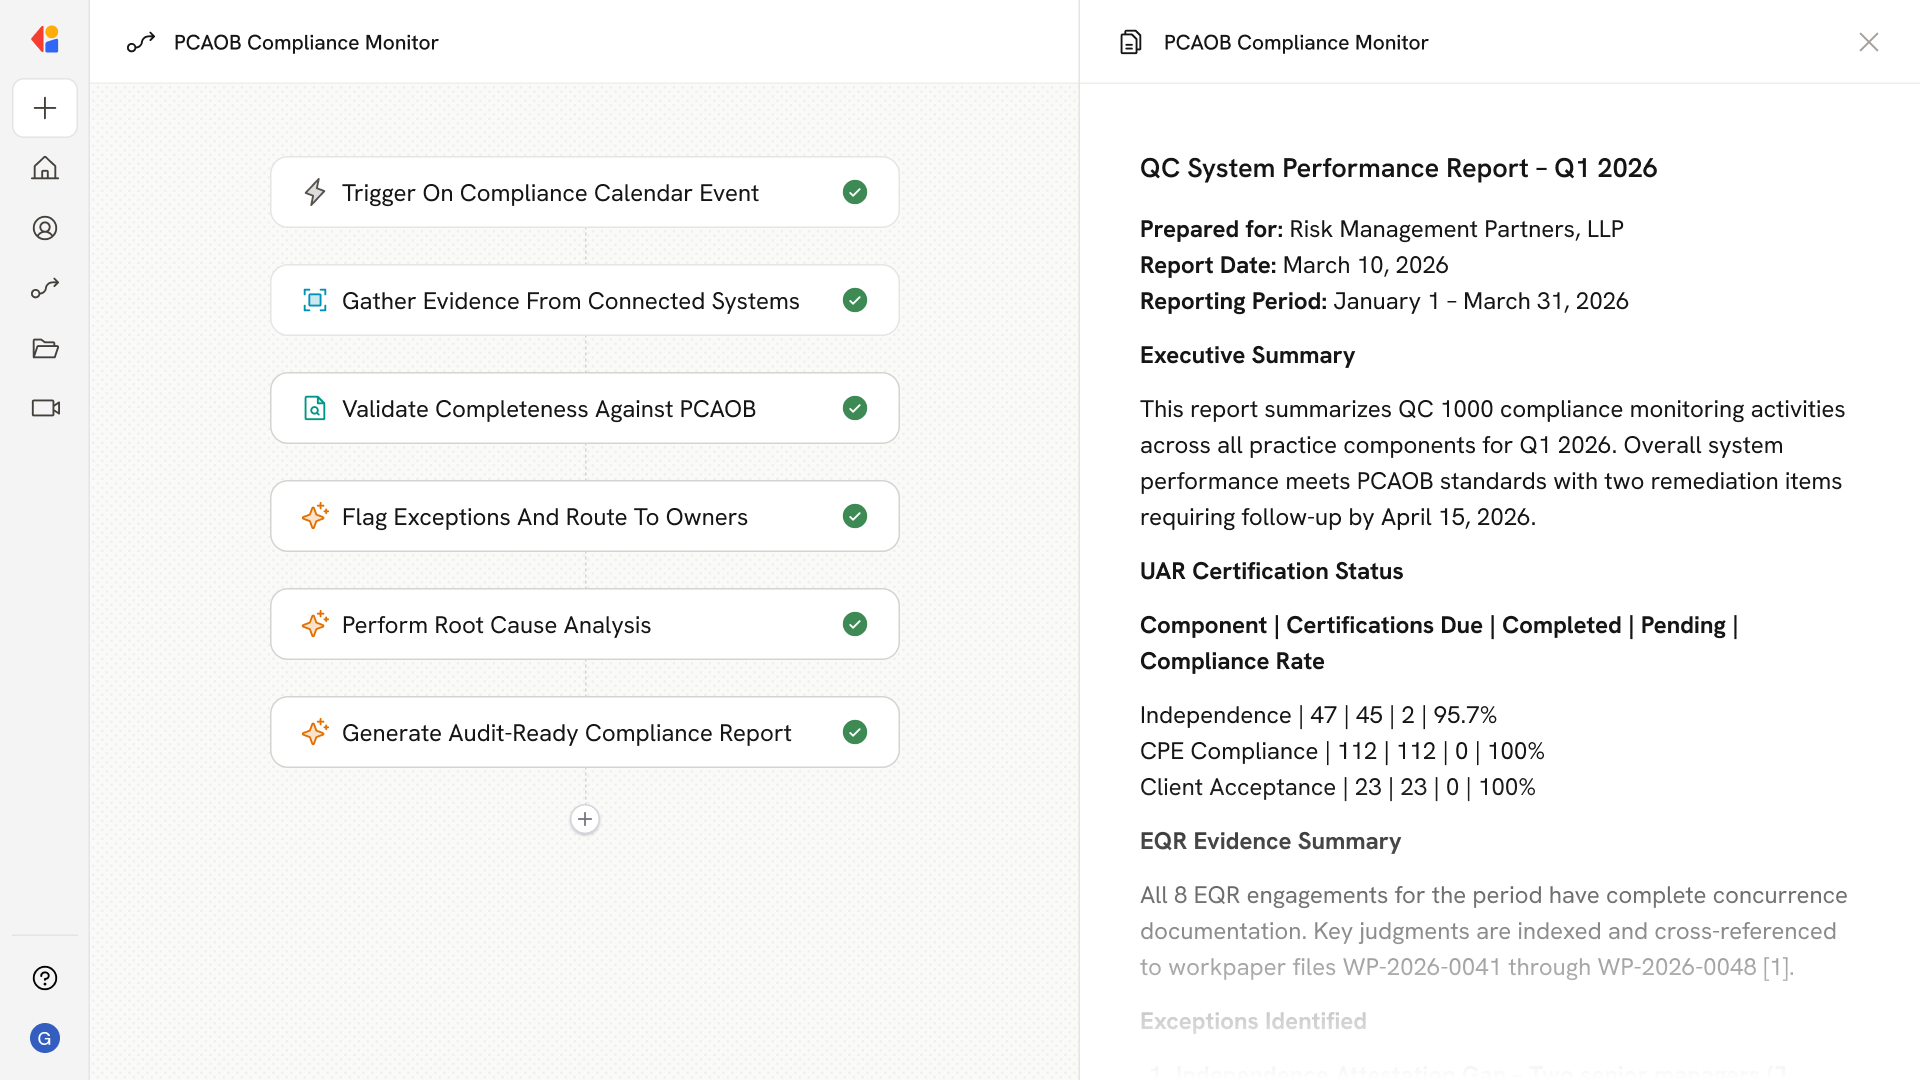
Task: Click the lightning trigger icon on first step
Action: click(x=315, y=192)
